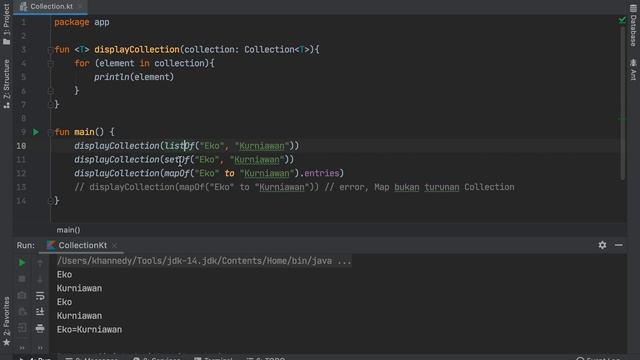Image resolution: width=640 pixels, height=360 pixels.
Task: Click 'displayCollection' function name on line 3
Action: click(x=137, y=49)
